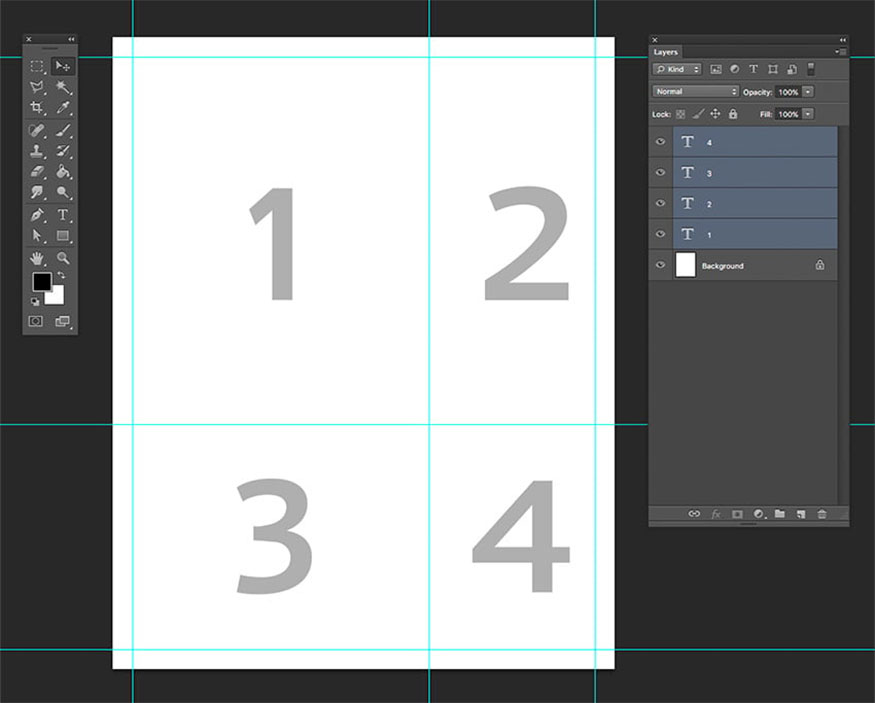The height and width of the screenshot is (703, 875).
Task: Toggle Quick Mask mode
Action: 36,321
